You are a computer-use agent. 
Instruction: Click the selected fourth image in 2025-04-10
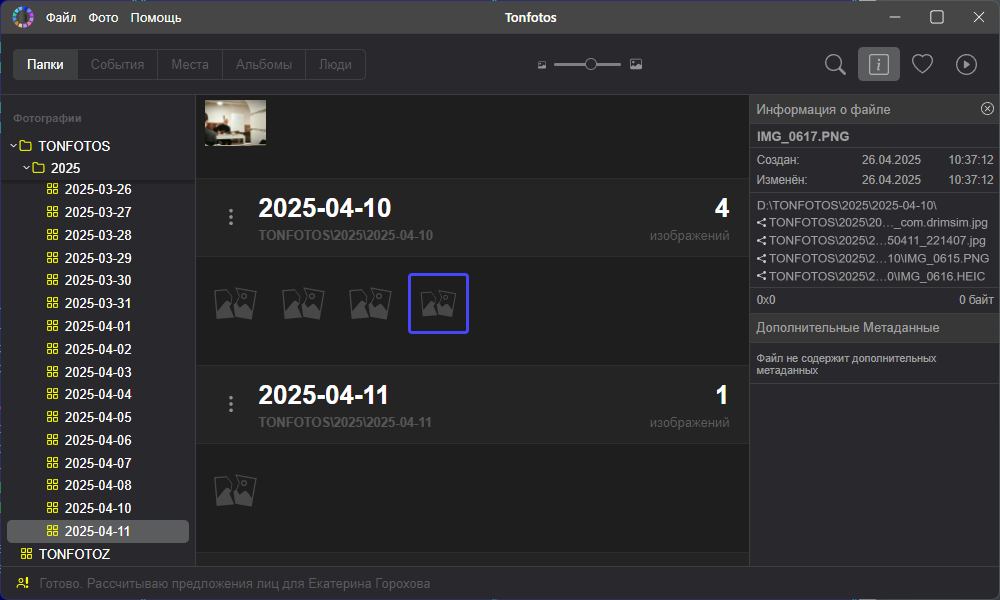tap(439, 304)
